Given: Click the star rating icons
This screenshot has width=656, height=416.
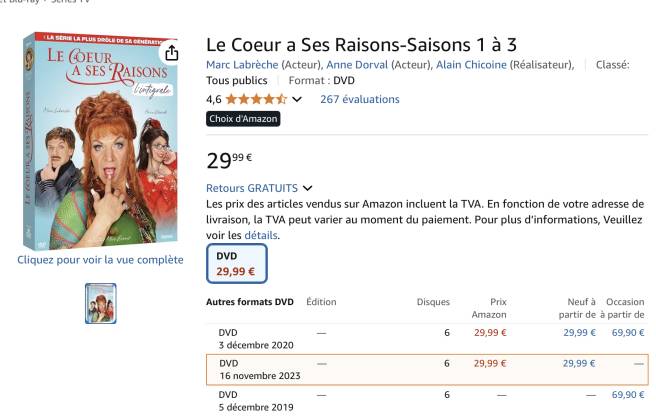Looking at the screenshot, I should [256, 99].
